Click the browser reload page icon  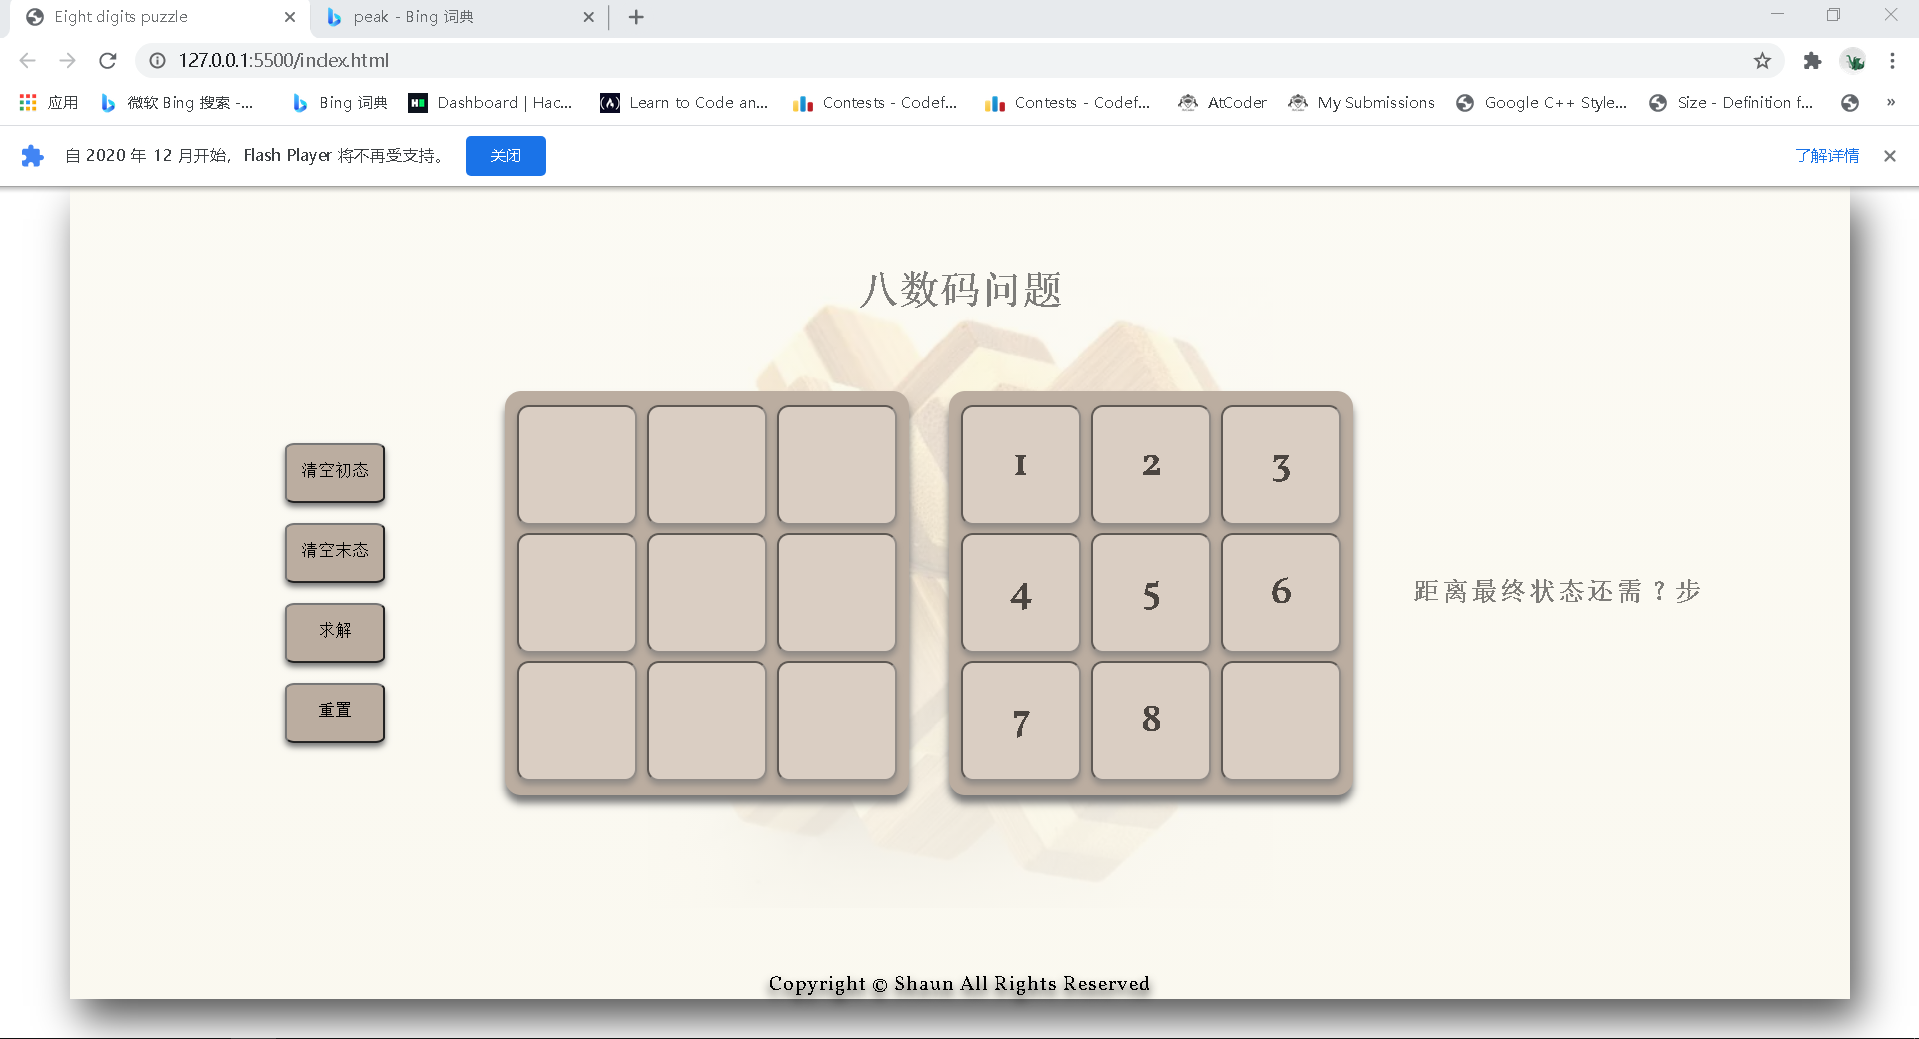click(108, 61)
